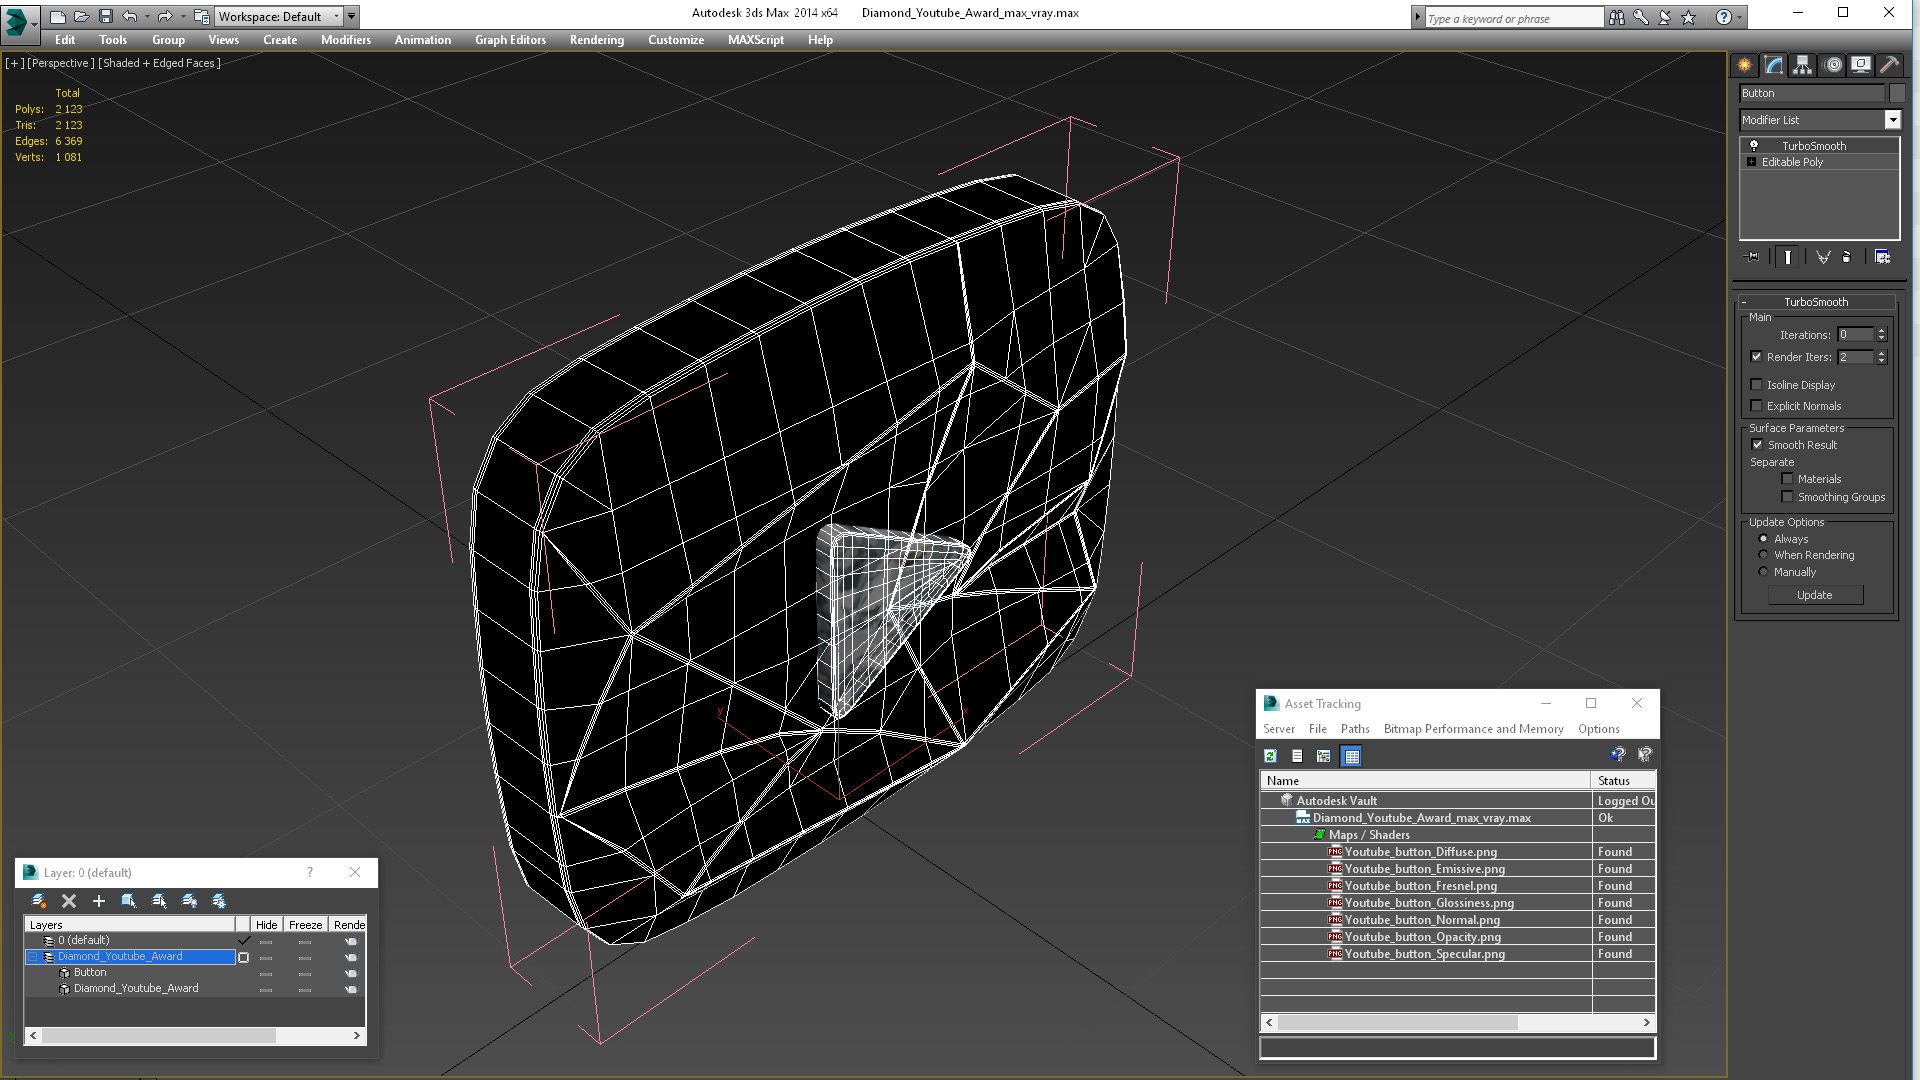Click the Layer dialog horizontal scrollbar
Screen dimensions: 1920x1080
click(x=195, y=1036)
